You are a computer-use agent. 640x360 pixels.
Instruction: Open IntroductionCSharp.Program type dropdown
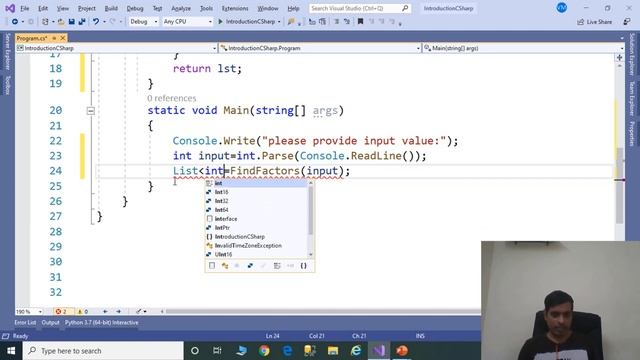click(320, 48)
